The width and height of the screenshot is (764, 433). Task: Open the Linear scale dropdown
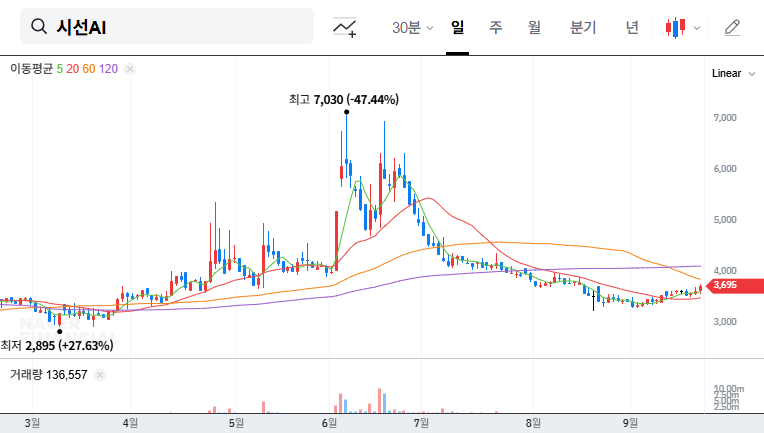[733, 74]
